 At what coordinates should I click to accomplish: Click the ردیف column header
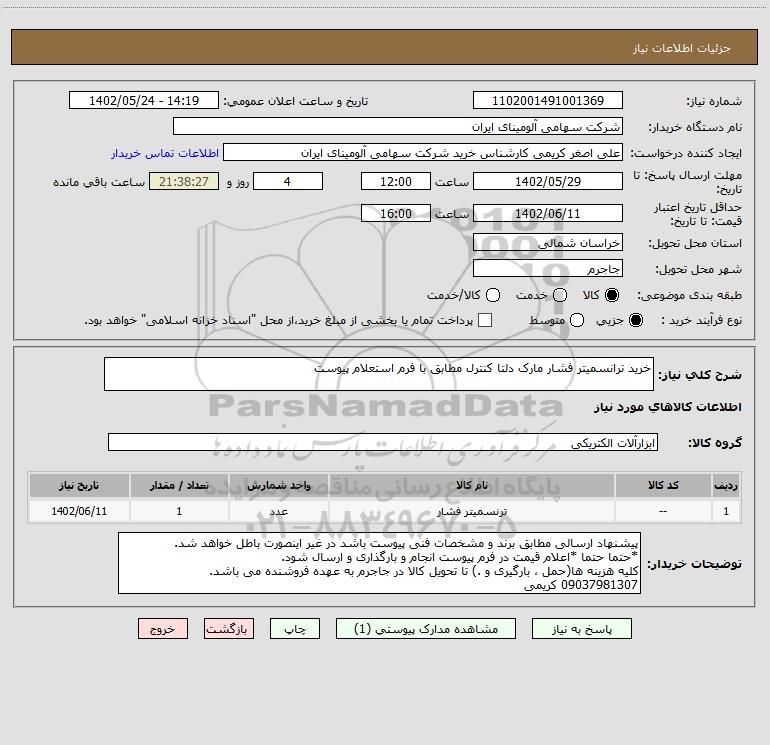click(726, 485)
